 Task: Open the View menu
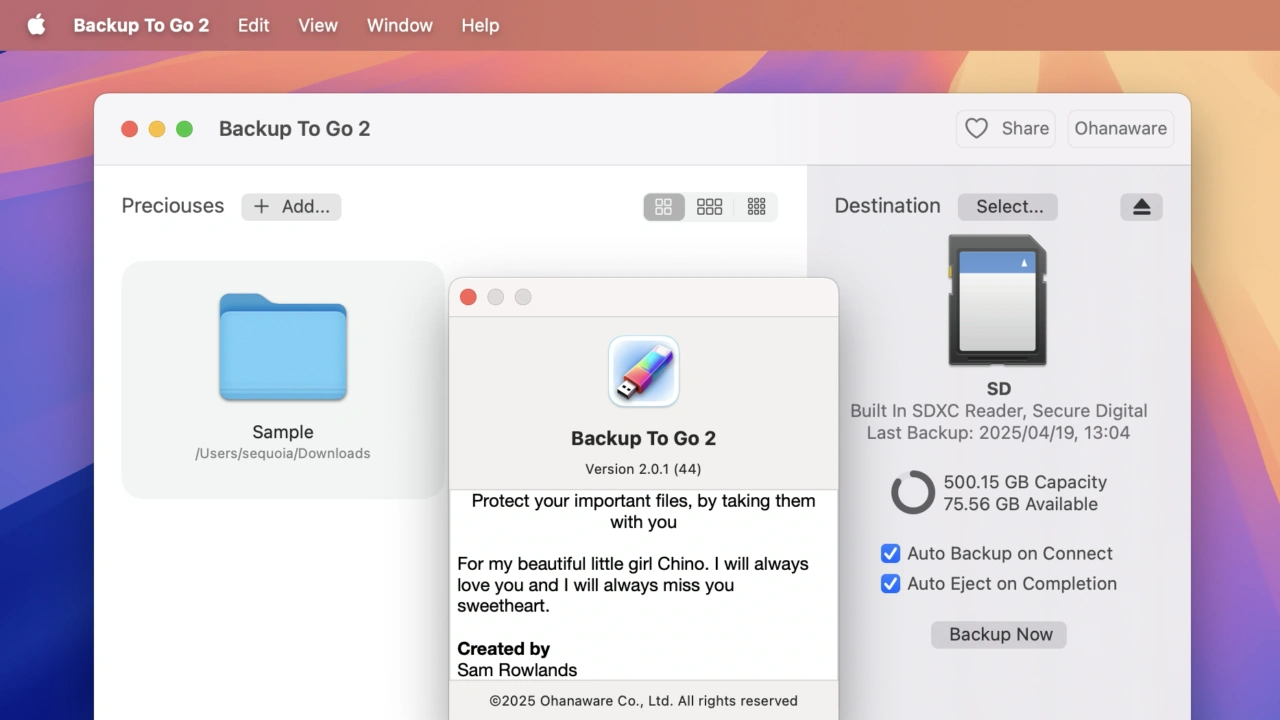coord(318,25)
